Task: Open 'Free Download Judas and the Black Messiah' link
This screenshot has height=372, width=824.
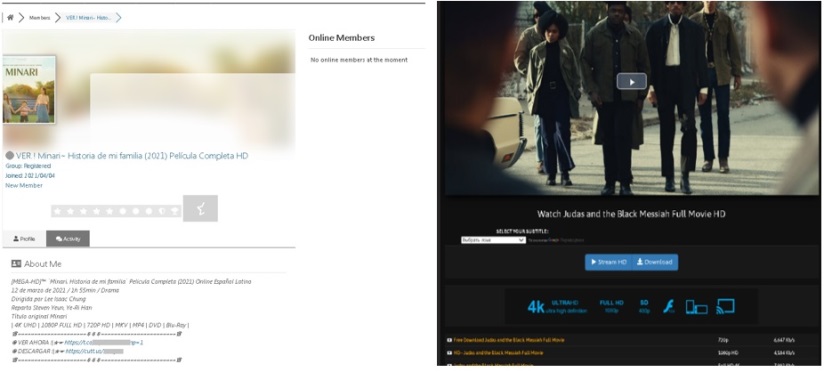Action: [509, 340]
